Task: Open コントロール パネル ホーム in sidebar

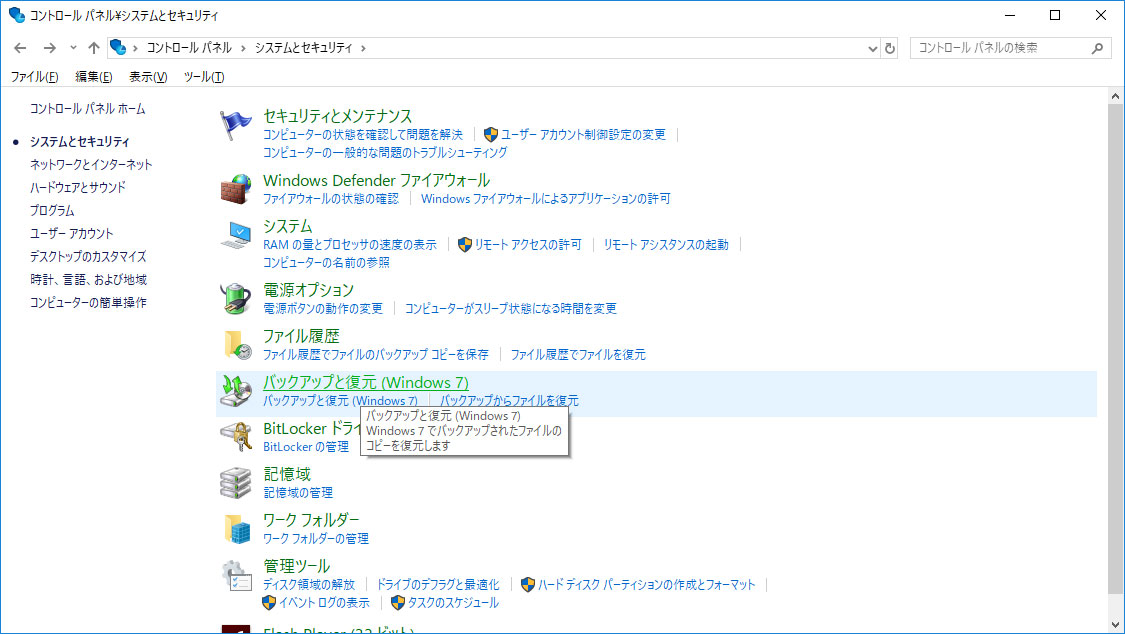Action: [88, 109]
